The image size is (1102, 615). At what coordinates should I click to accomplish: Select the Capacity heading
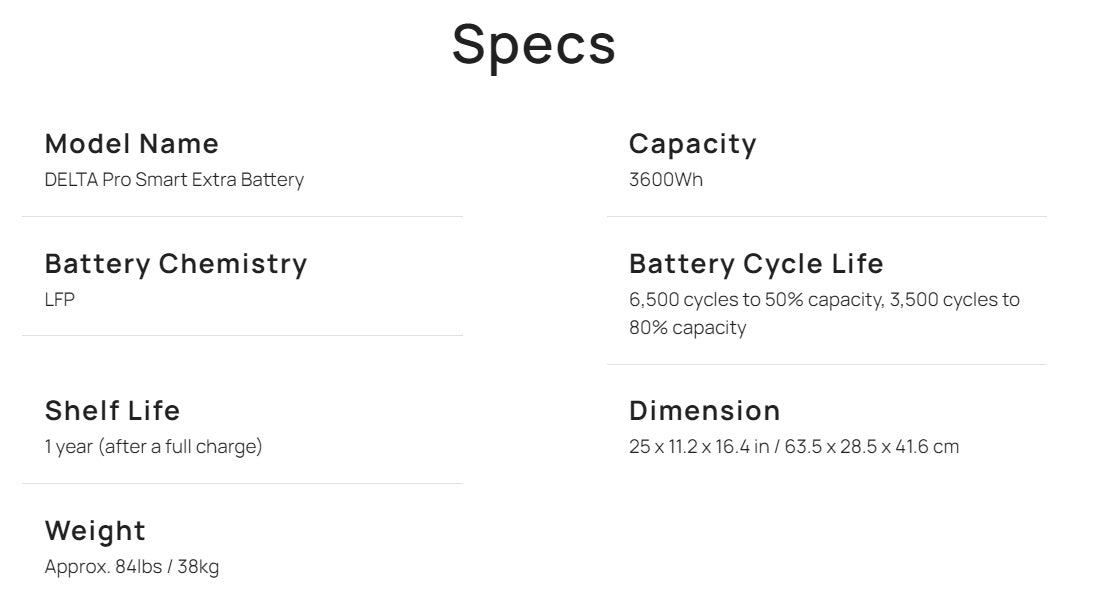point(692,144)
